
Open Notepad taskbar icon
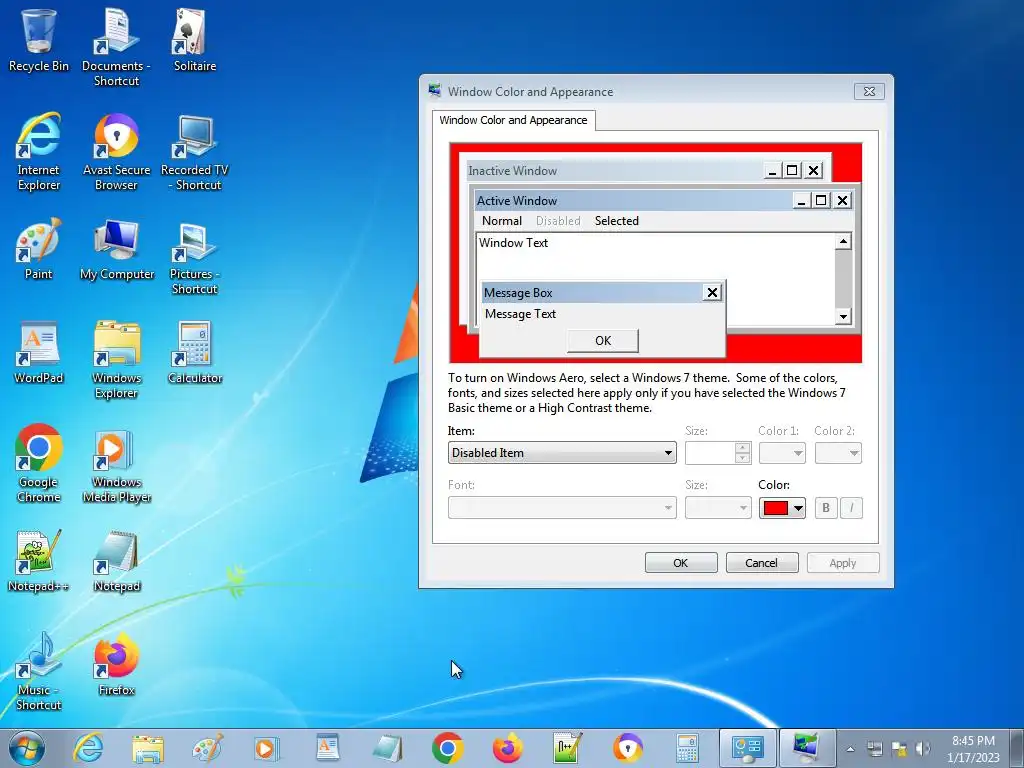387,748
